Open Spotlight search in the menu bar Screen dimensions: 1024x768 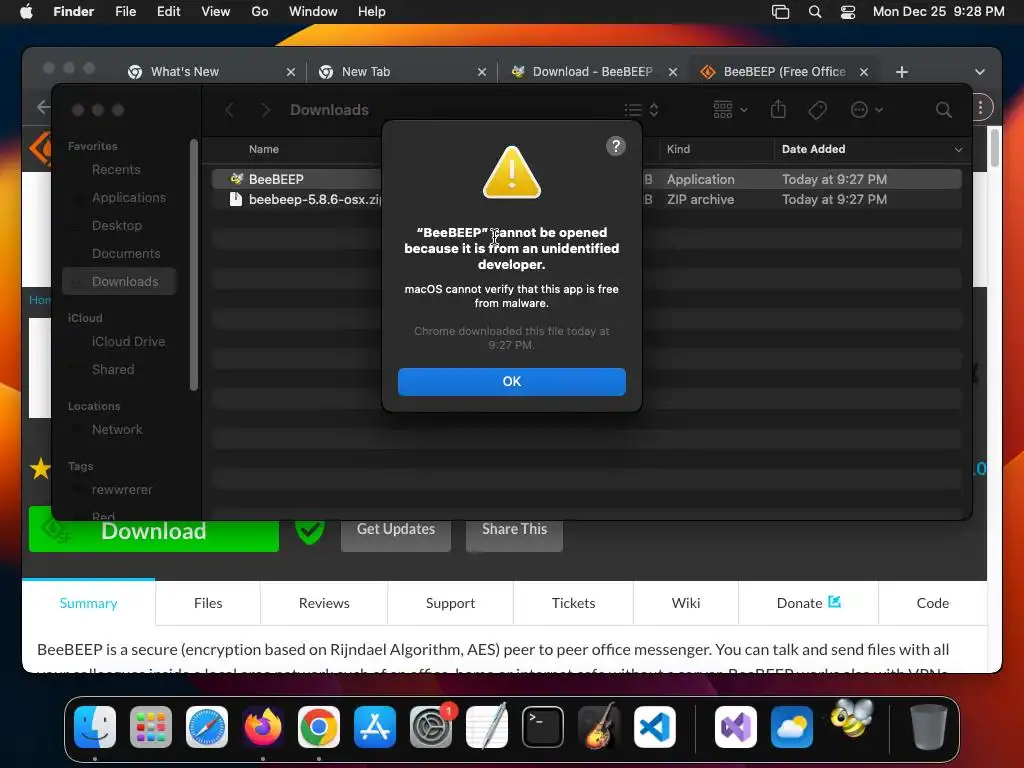click(x=814, y=11)
